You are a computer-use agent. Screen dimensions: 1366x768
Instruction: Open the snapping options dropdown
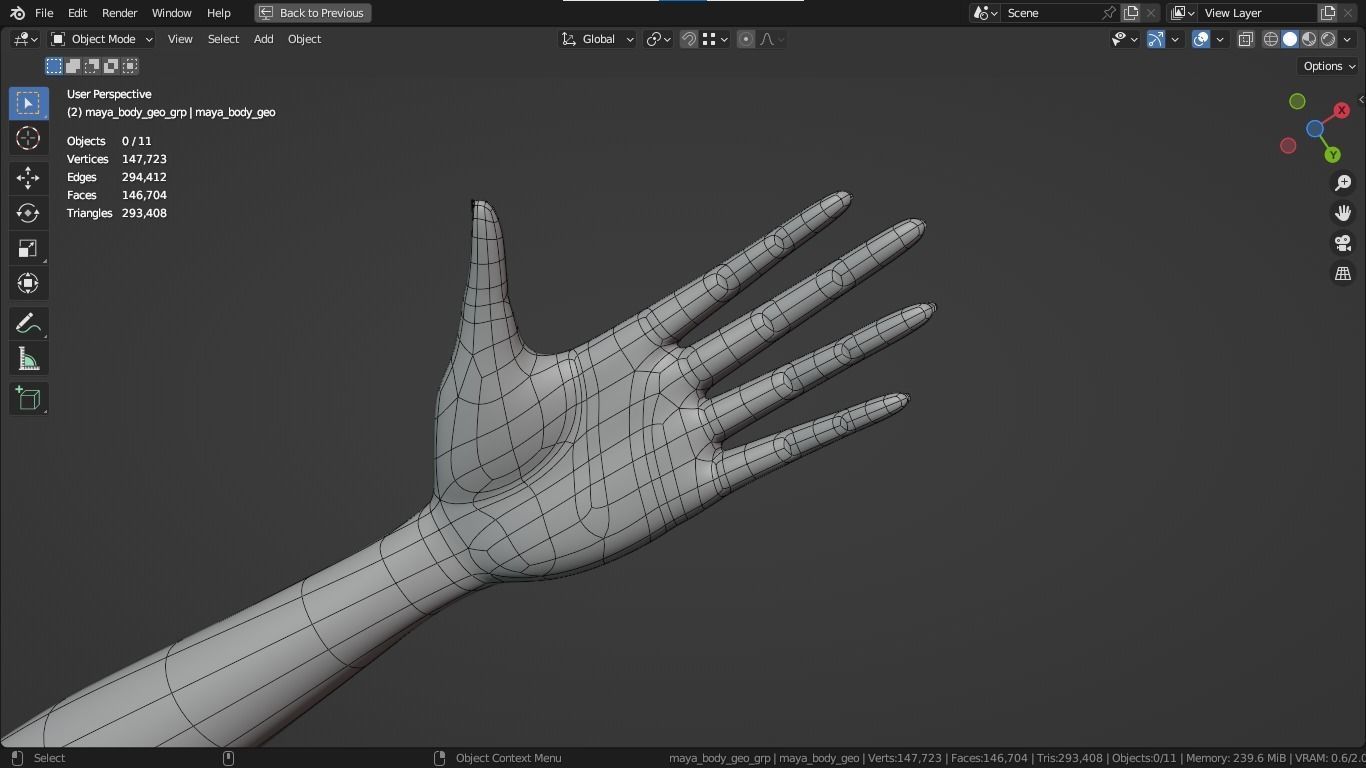pos(714,39)
